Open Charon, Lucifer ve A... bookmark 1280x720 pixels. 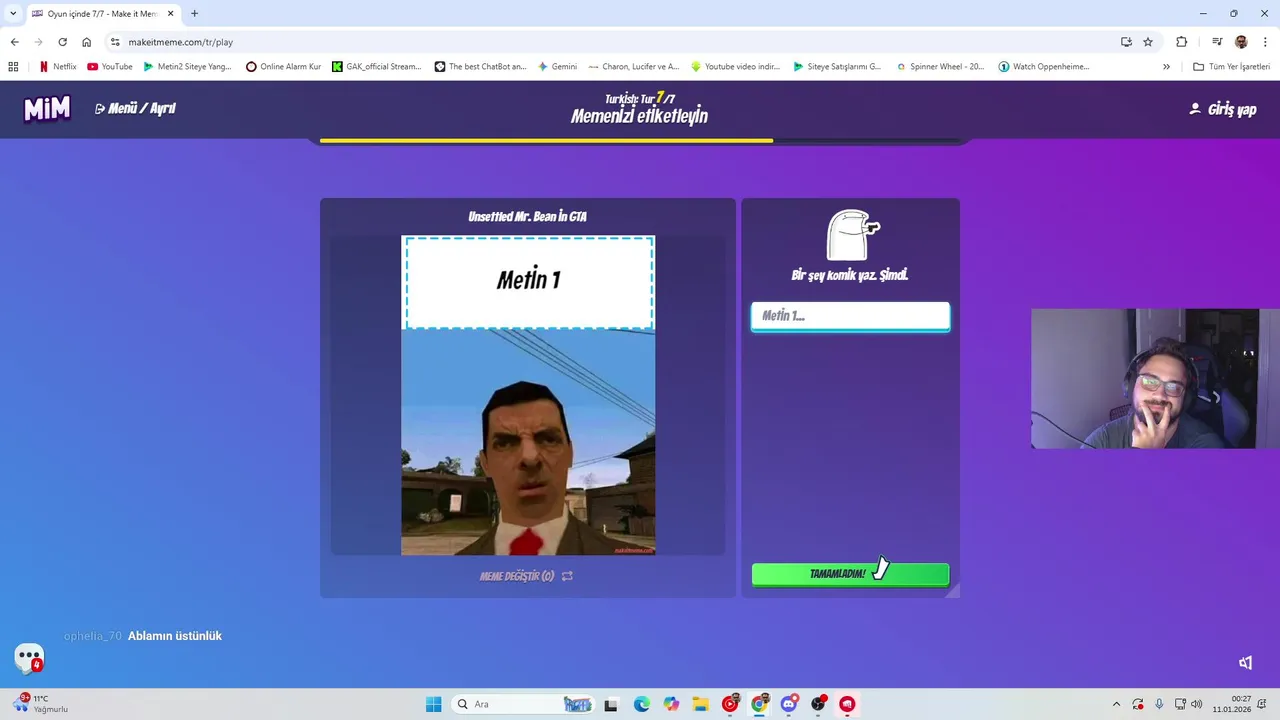[634, 67]
